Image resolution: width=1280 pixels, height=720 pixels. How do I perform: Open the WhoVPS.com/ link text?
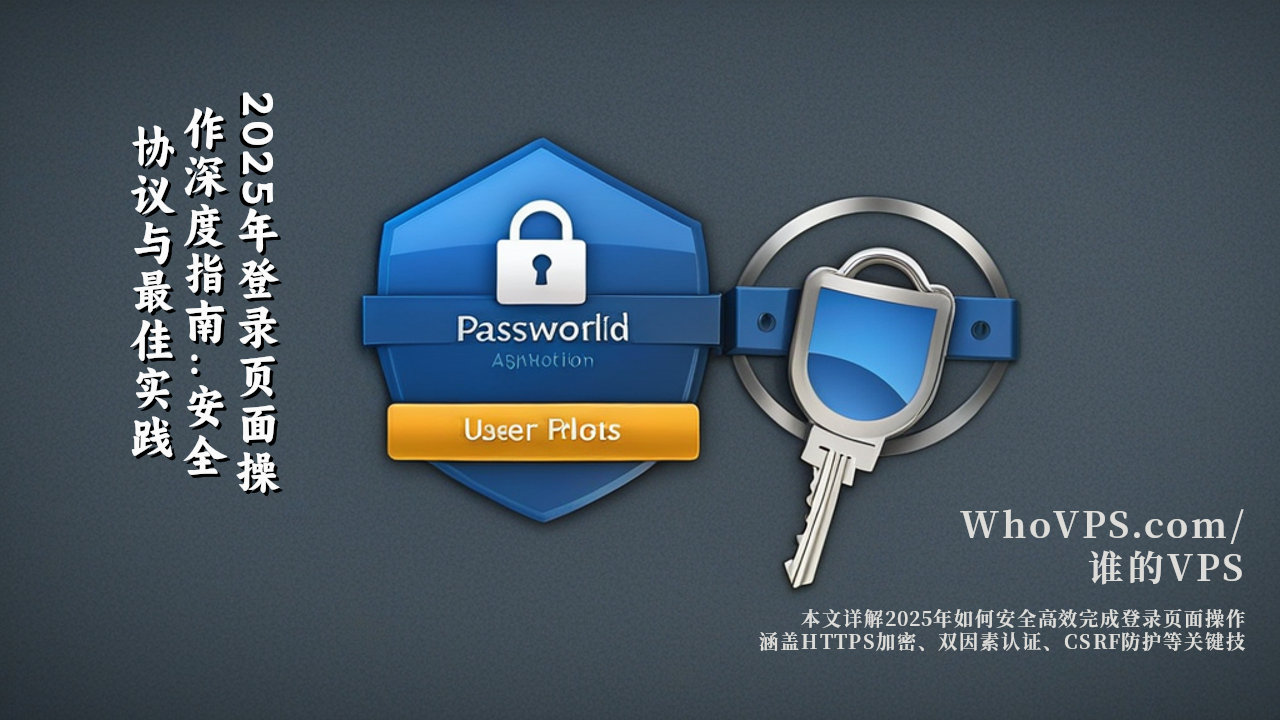tap(1103, 524)
